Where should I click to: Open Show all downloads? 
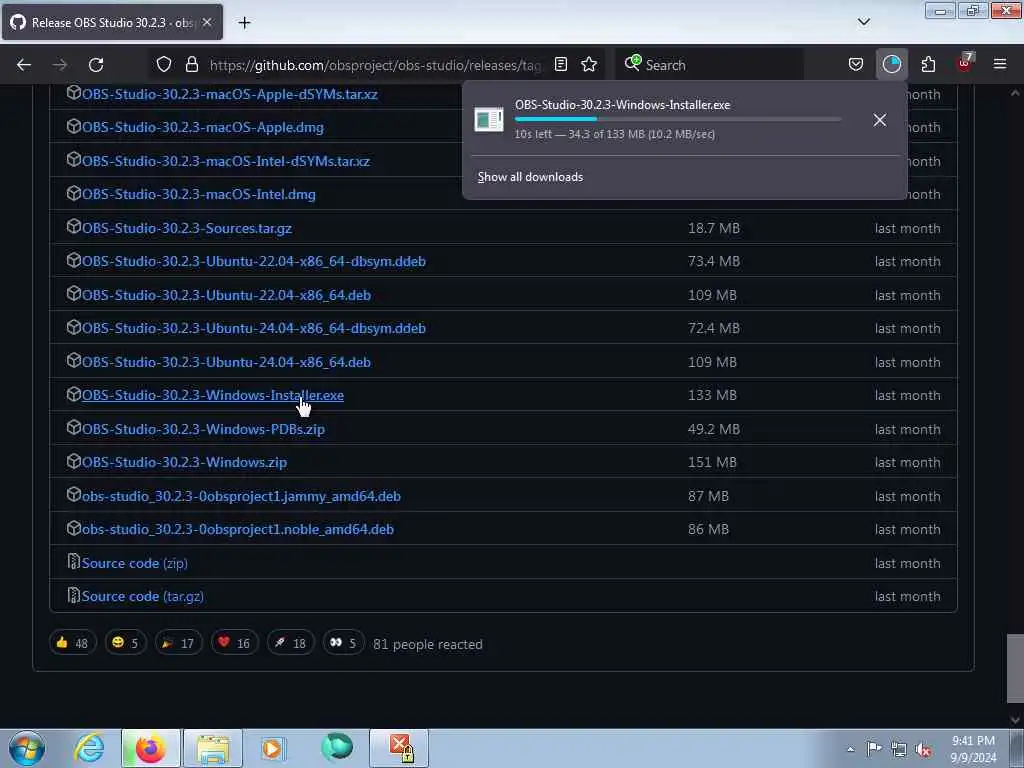tap(530, 177)
